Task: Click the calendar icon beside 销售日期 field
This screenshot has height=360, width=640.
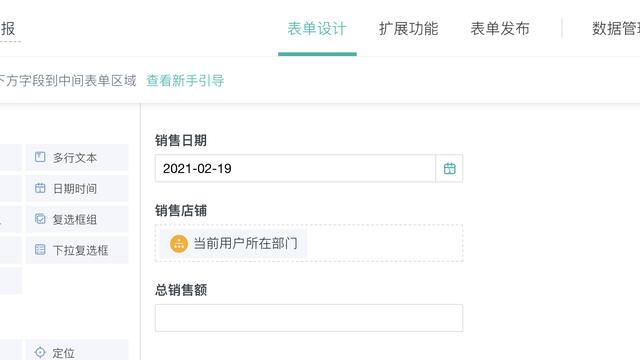Action: 449,169
